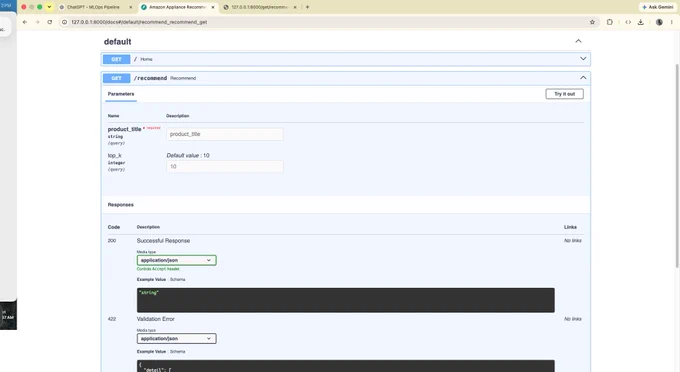Click the page vertical scrollbar

point(677,165)
